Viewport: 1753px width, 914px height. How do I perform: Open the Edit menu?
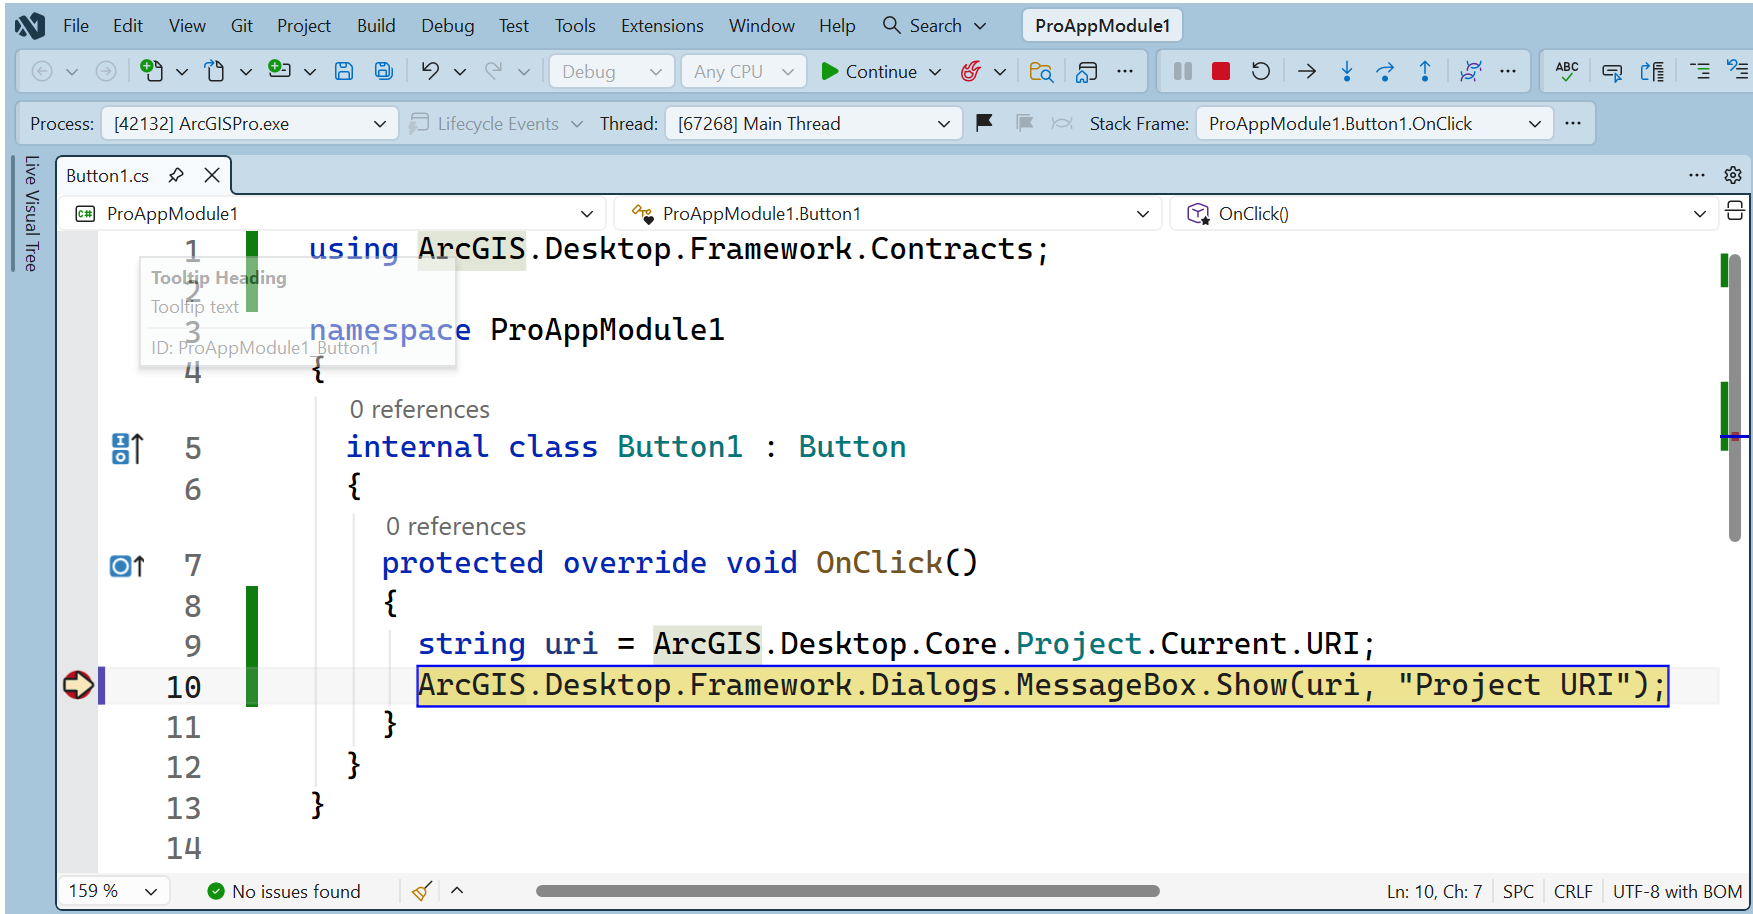point(128,26)
